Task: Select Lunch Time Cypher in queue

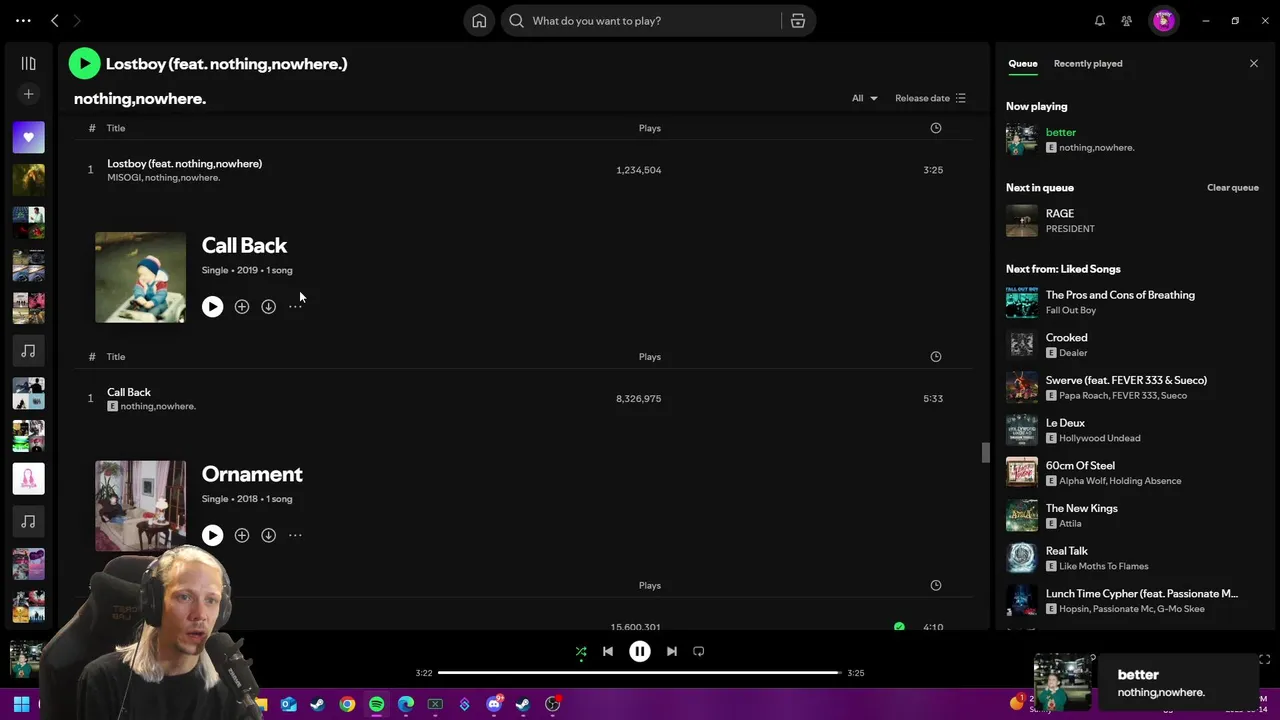Action: 1132,601
